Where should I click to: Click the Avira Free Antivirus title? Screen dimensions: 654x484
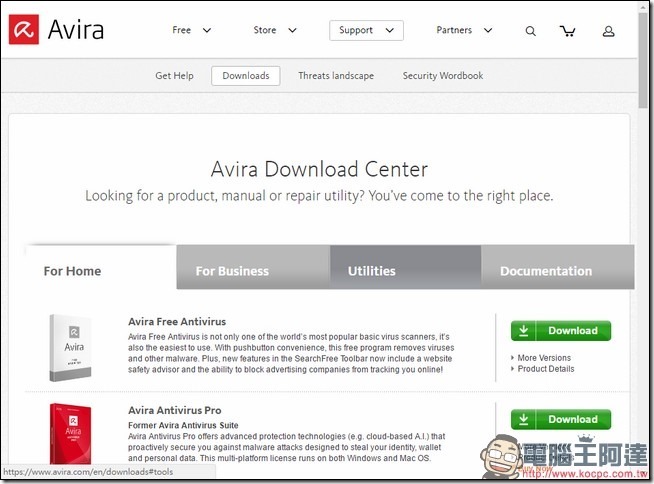pyautogui.click(x=177, y=322)
